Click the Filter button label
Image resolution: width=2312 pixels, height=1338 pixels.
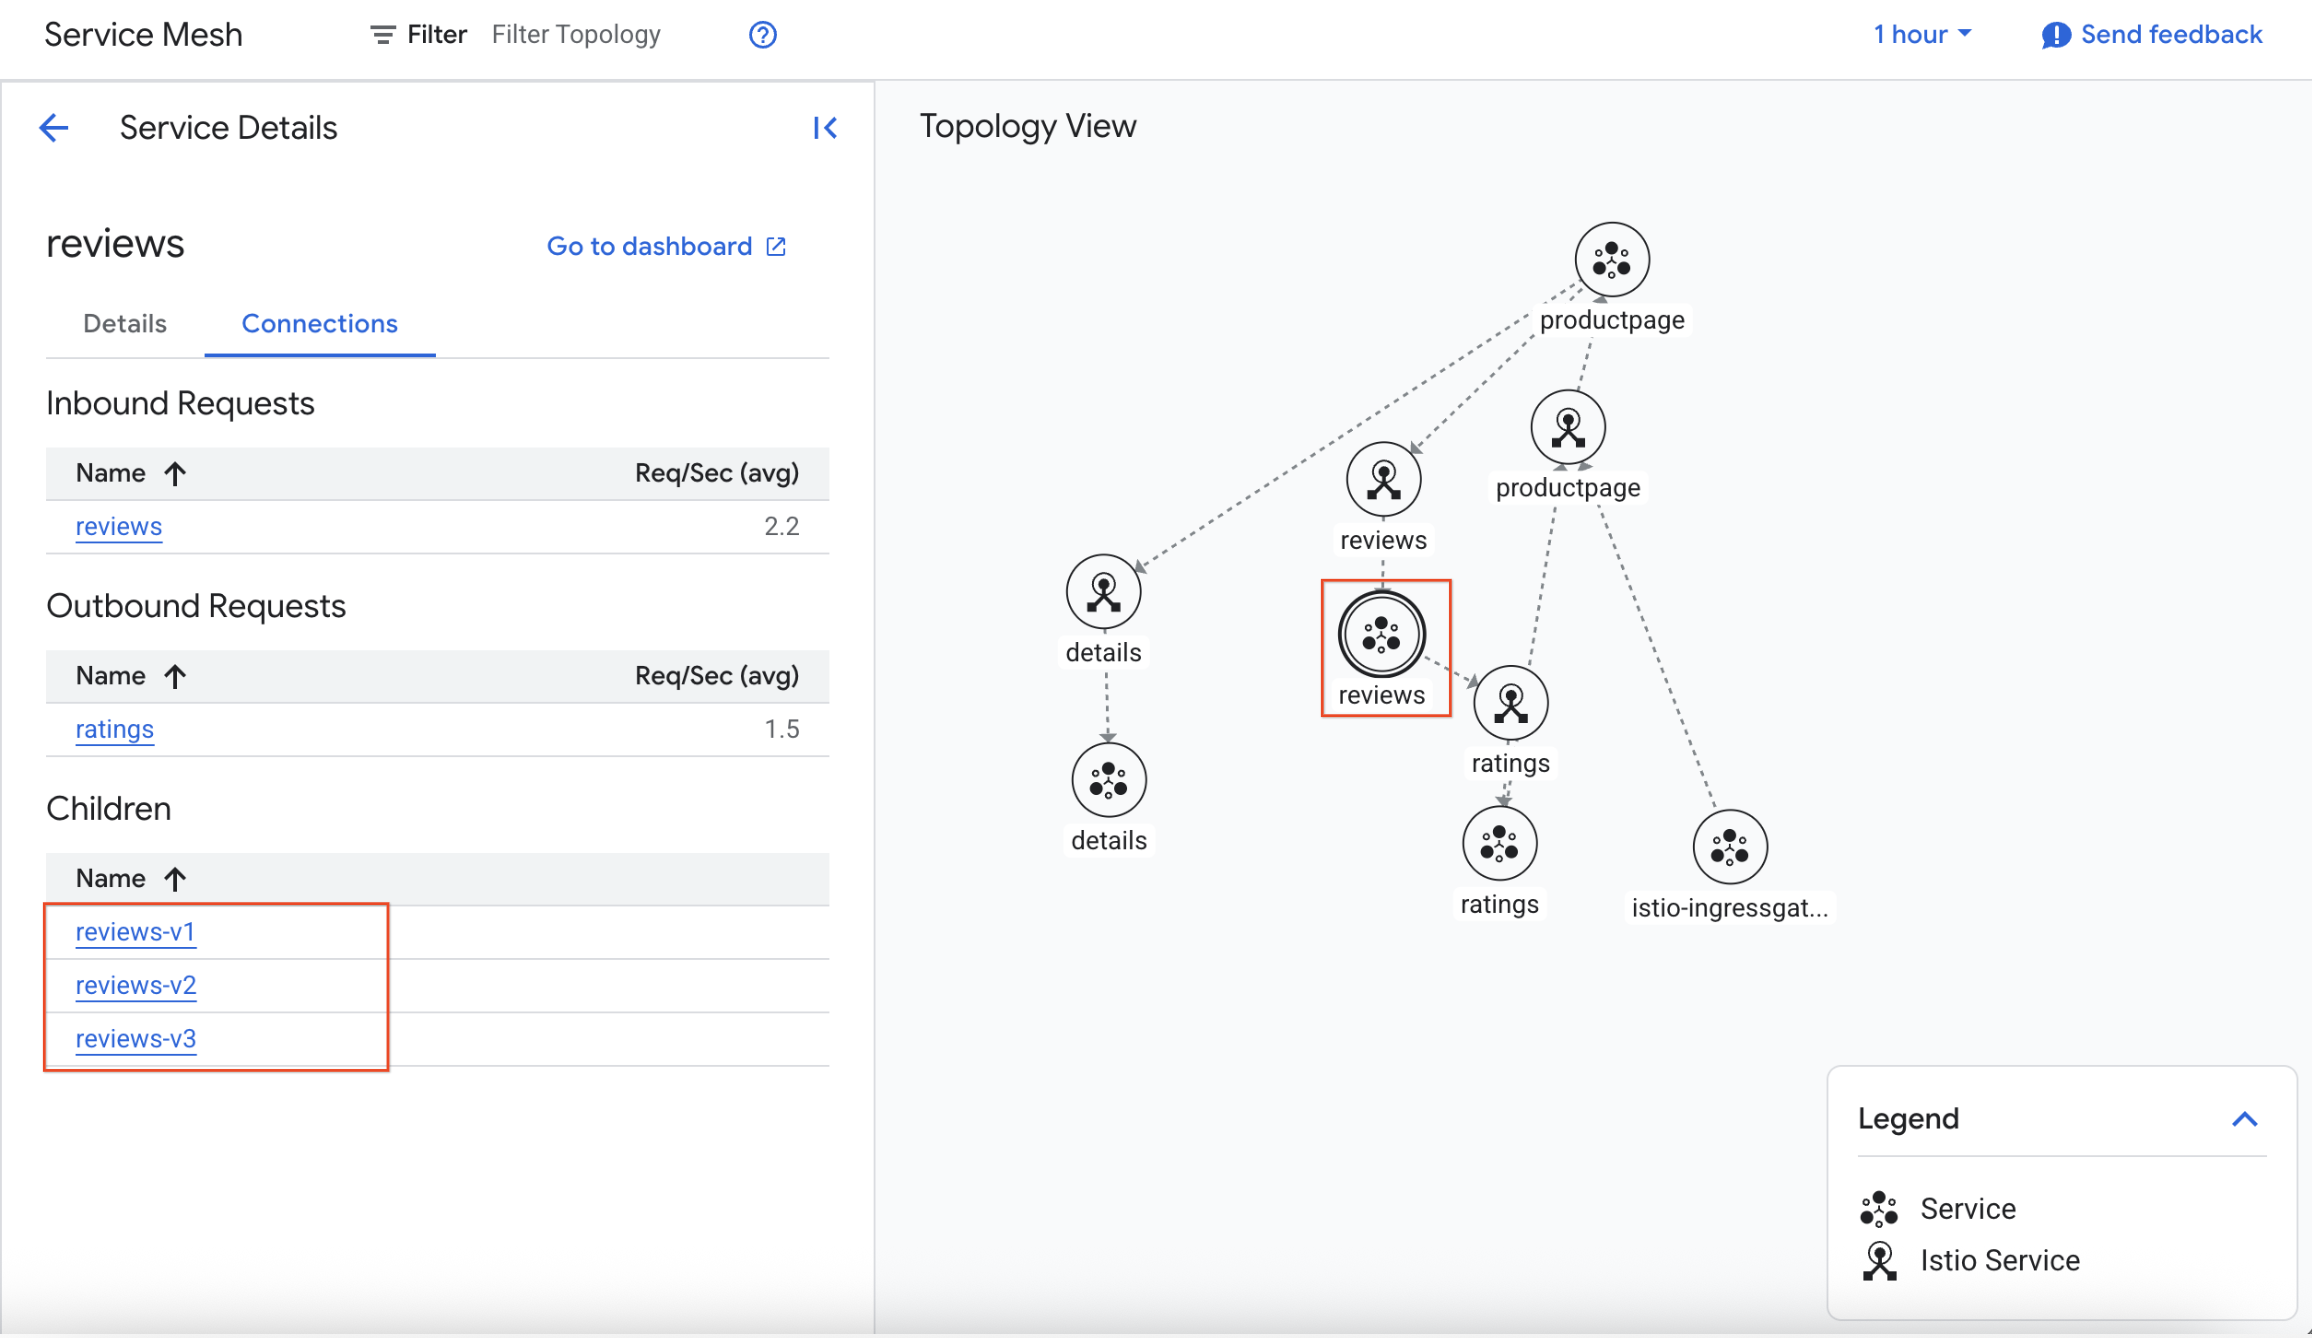click(437, 35)
